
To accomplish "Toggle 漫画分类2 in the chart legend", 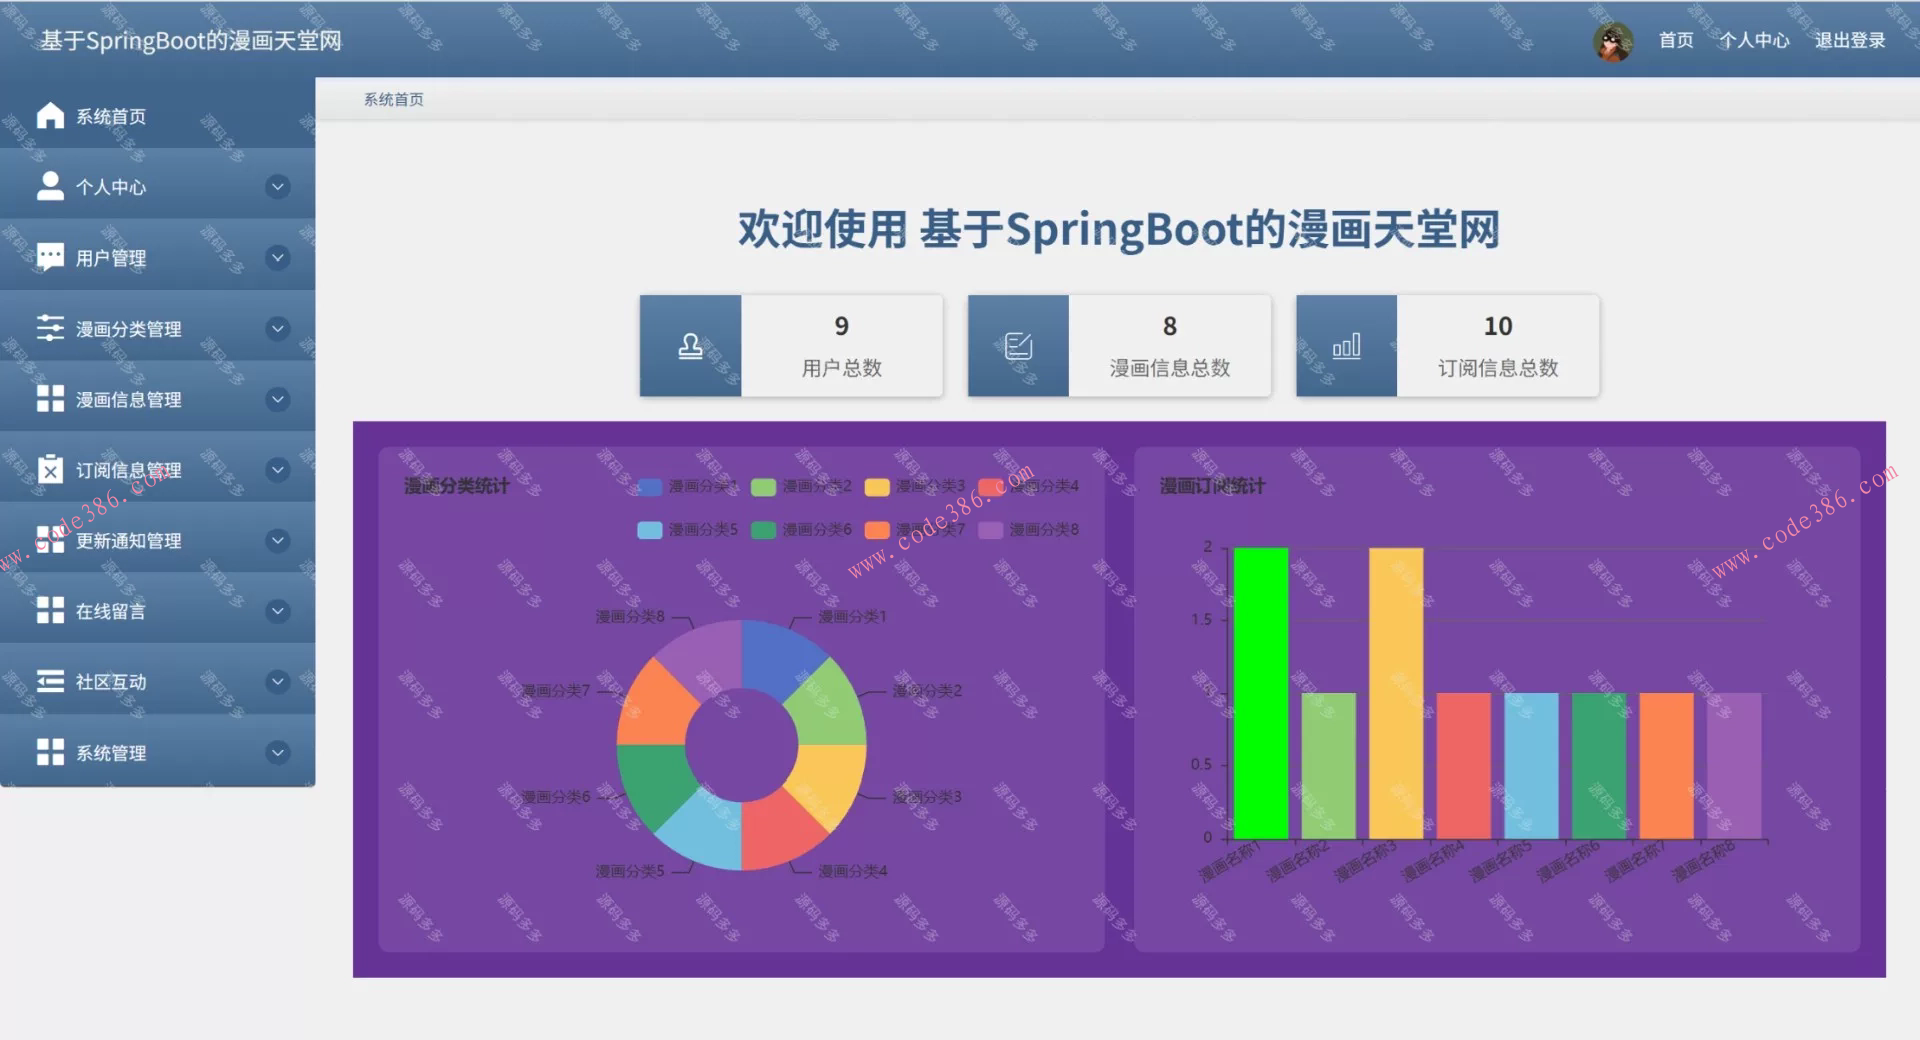I will pos(801,486).
